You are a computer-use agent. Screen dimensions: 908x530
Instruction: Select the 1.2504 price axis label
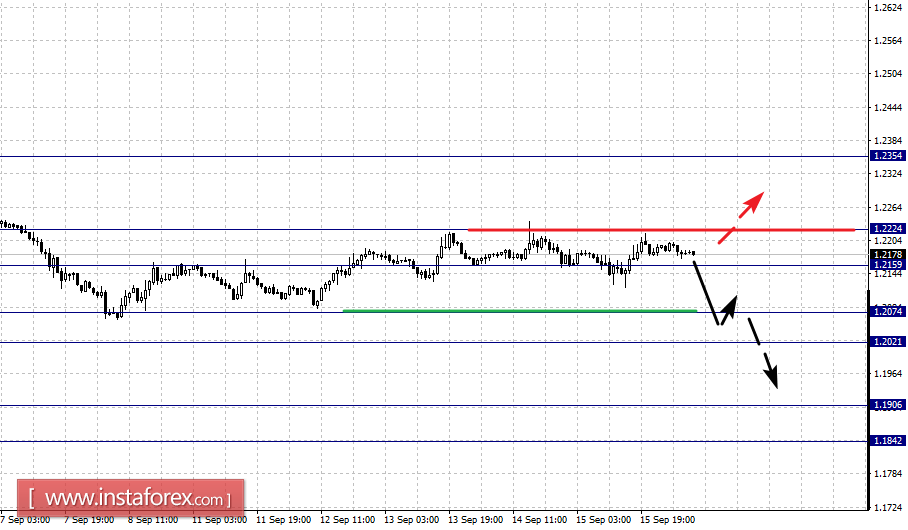(x=888, y=74)
